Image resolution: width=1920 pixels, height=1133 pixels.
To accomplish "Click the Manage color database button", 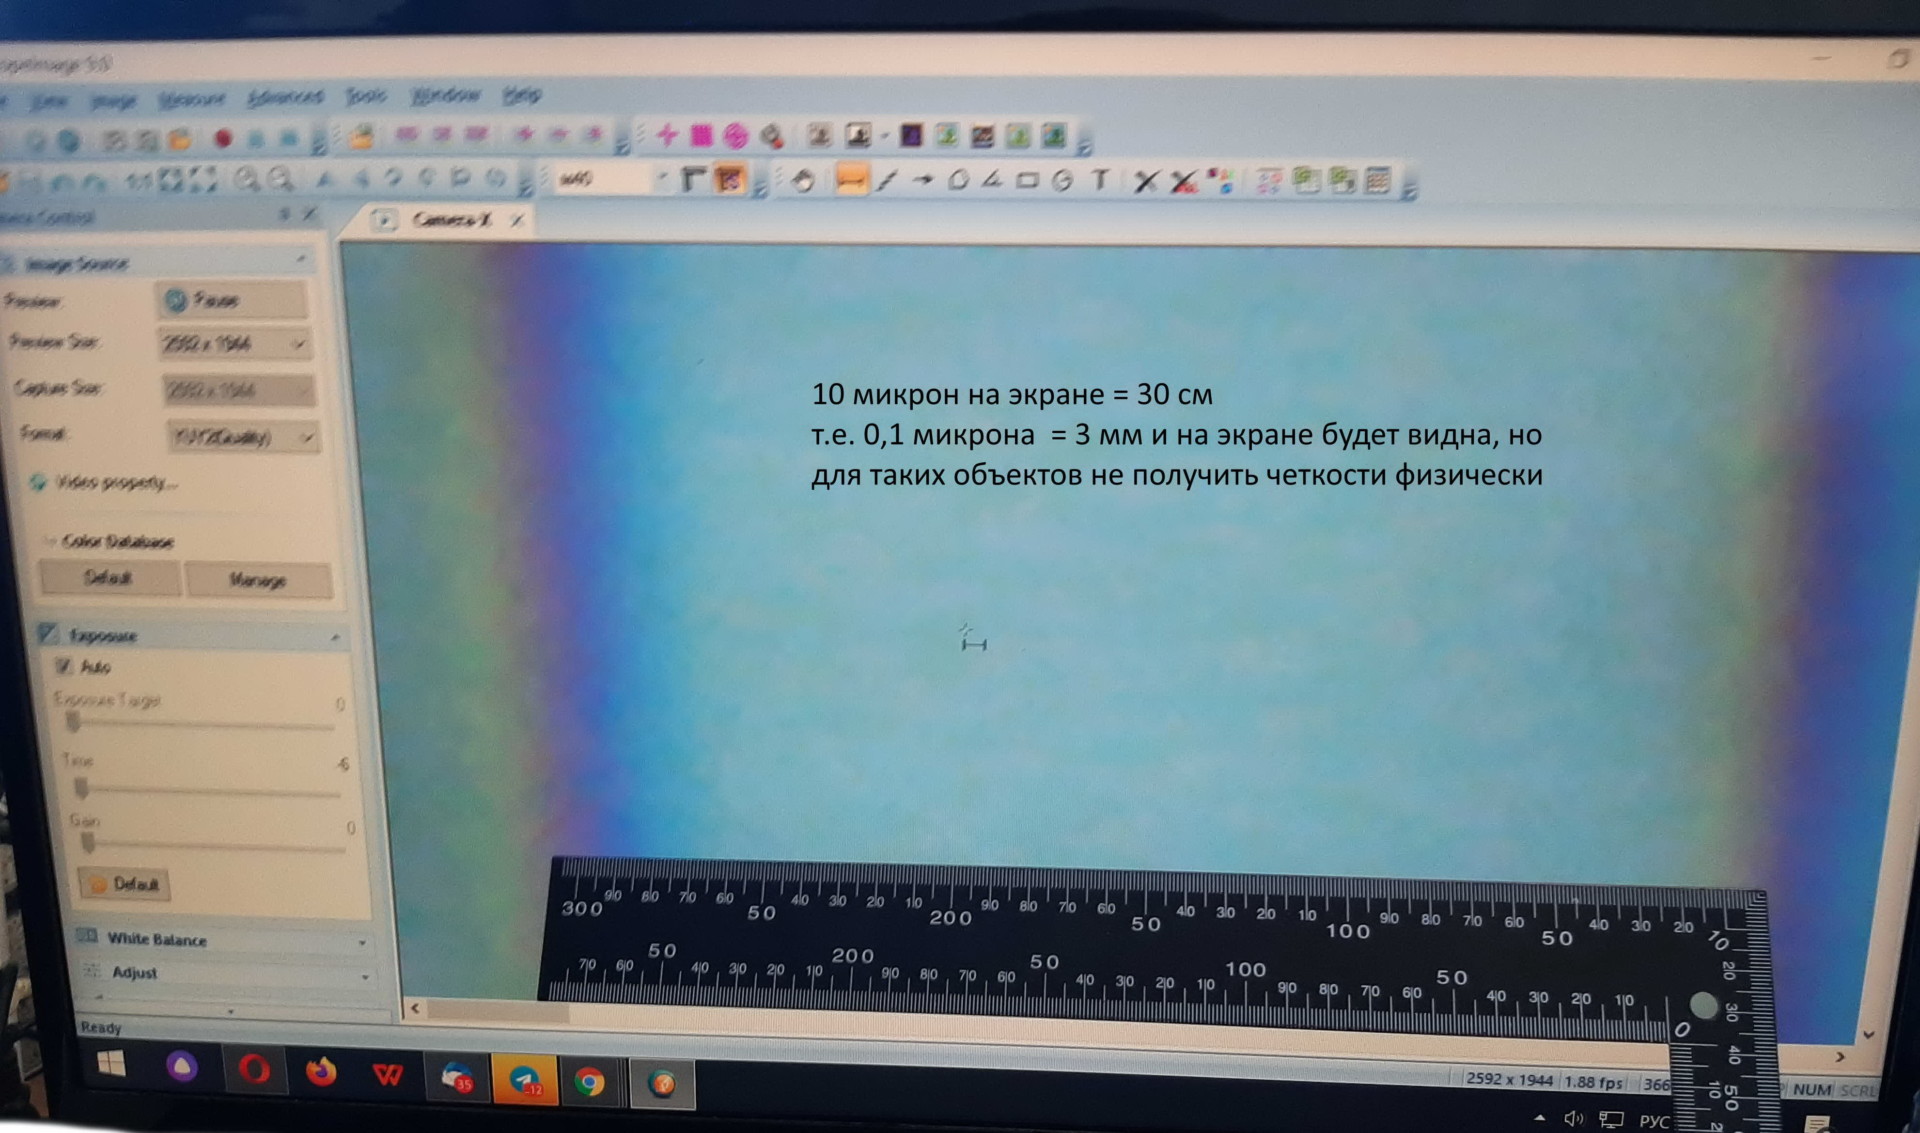I will click(258, 580).
